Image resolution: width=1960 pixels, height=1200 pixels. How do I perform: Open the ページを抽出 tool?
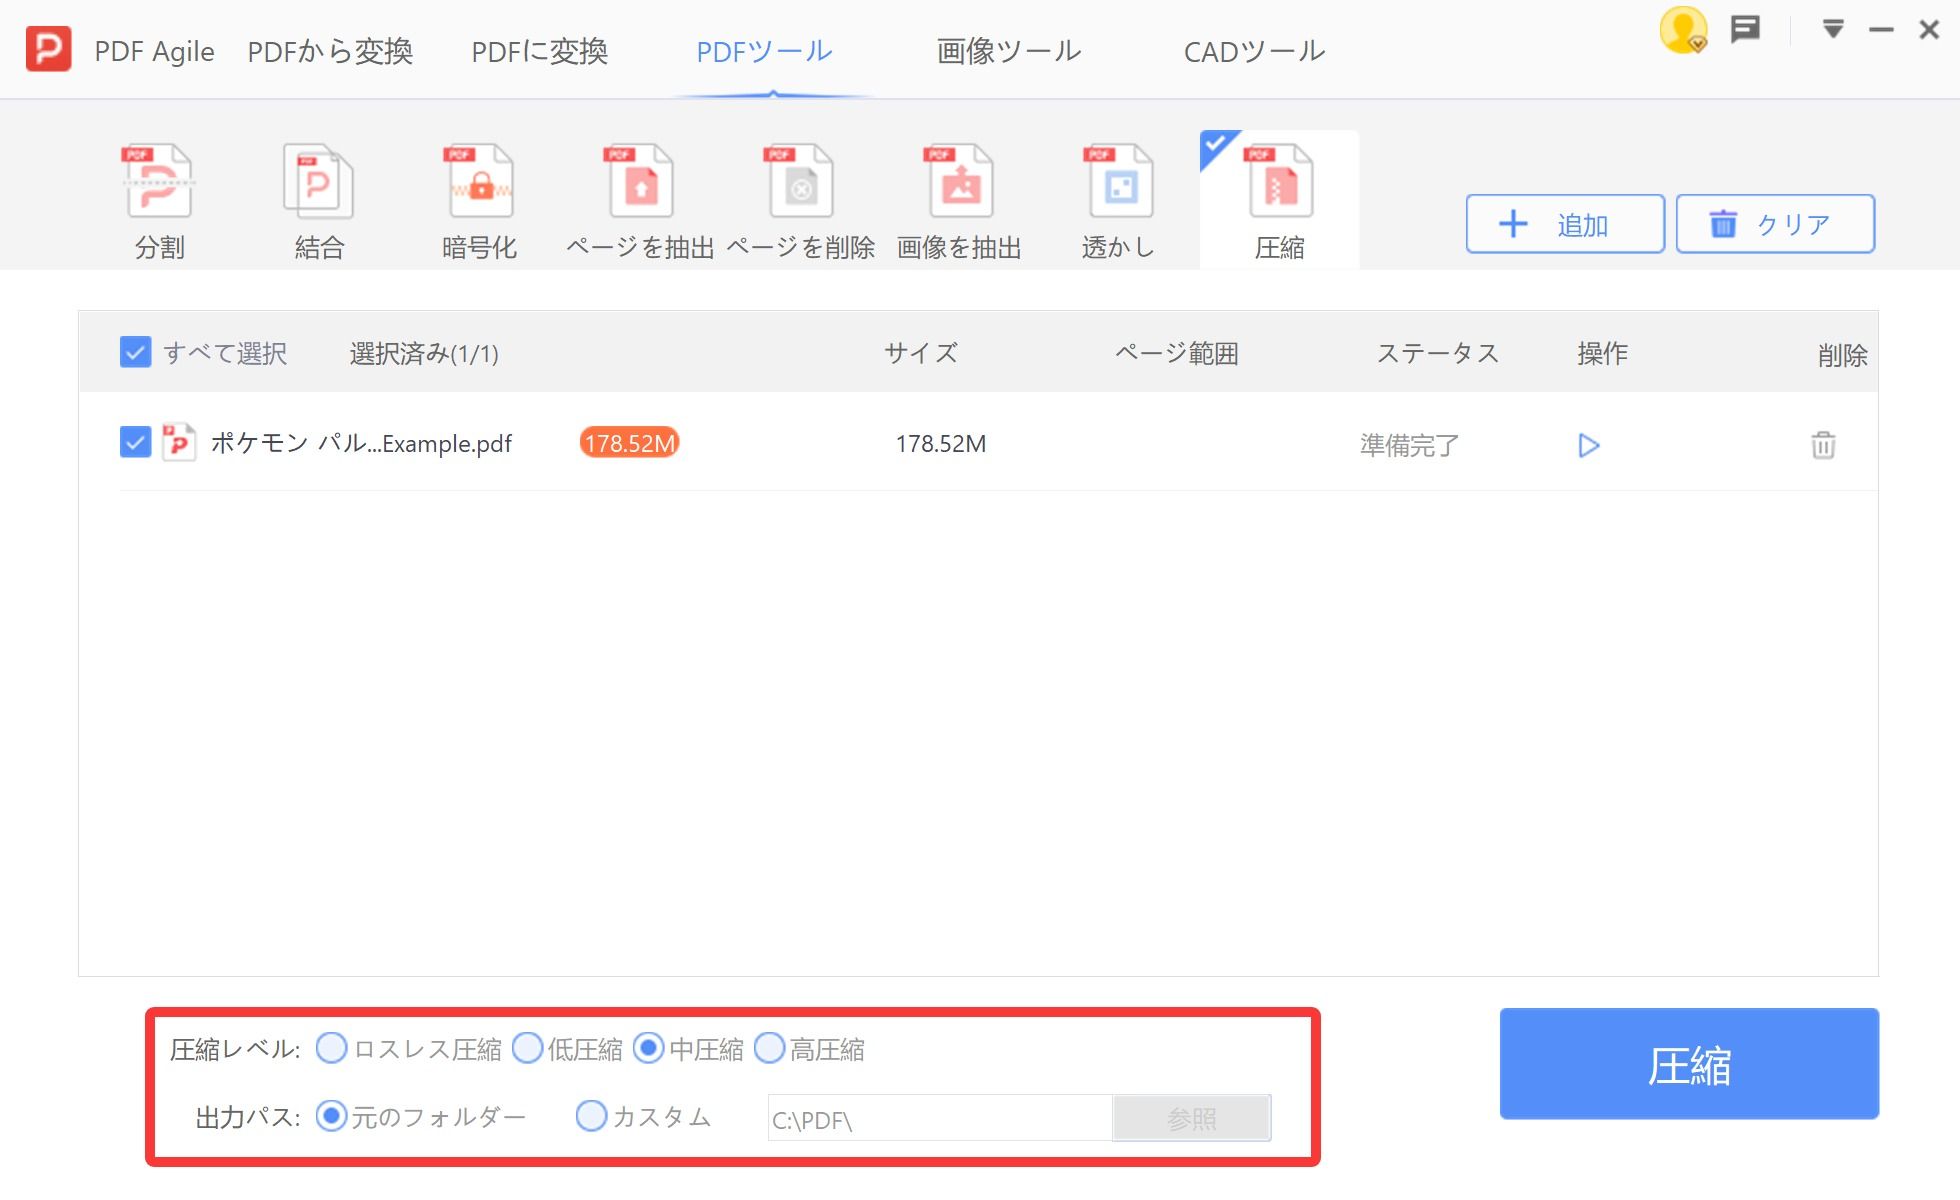coord(640,195)
